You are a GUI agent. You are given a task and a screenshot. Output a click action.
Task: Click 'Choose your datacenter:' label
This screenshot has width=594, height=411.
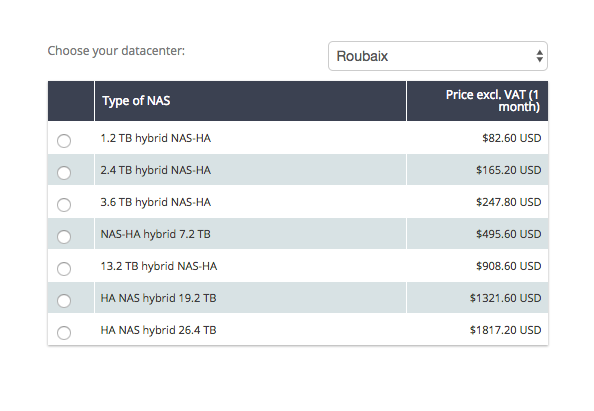point(116,51)
